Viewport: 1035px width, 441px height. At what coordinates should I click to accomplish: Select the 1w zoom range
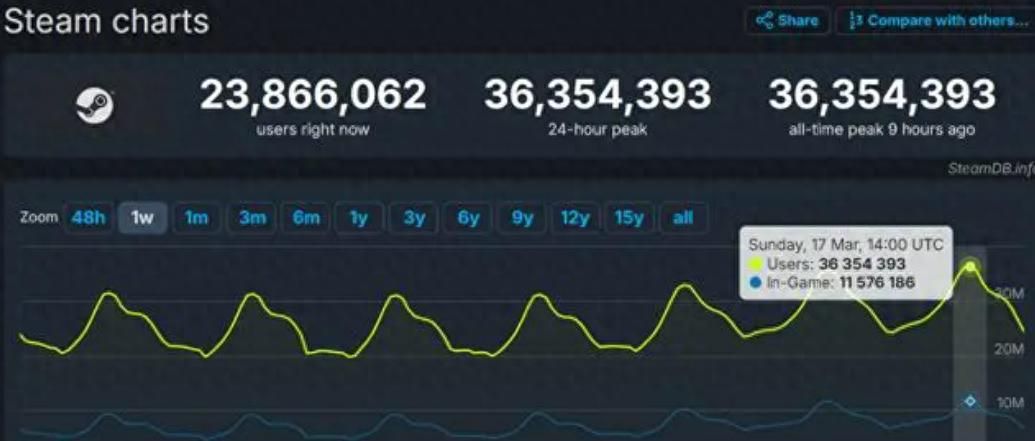pos(142,217)
